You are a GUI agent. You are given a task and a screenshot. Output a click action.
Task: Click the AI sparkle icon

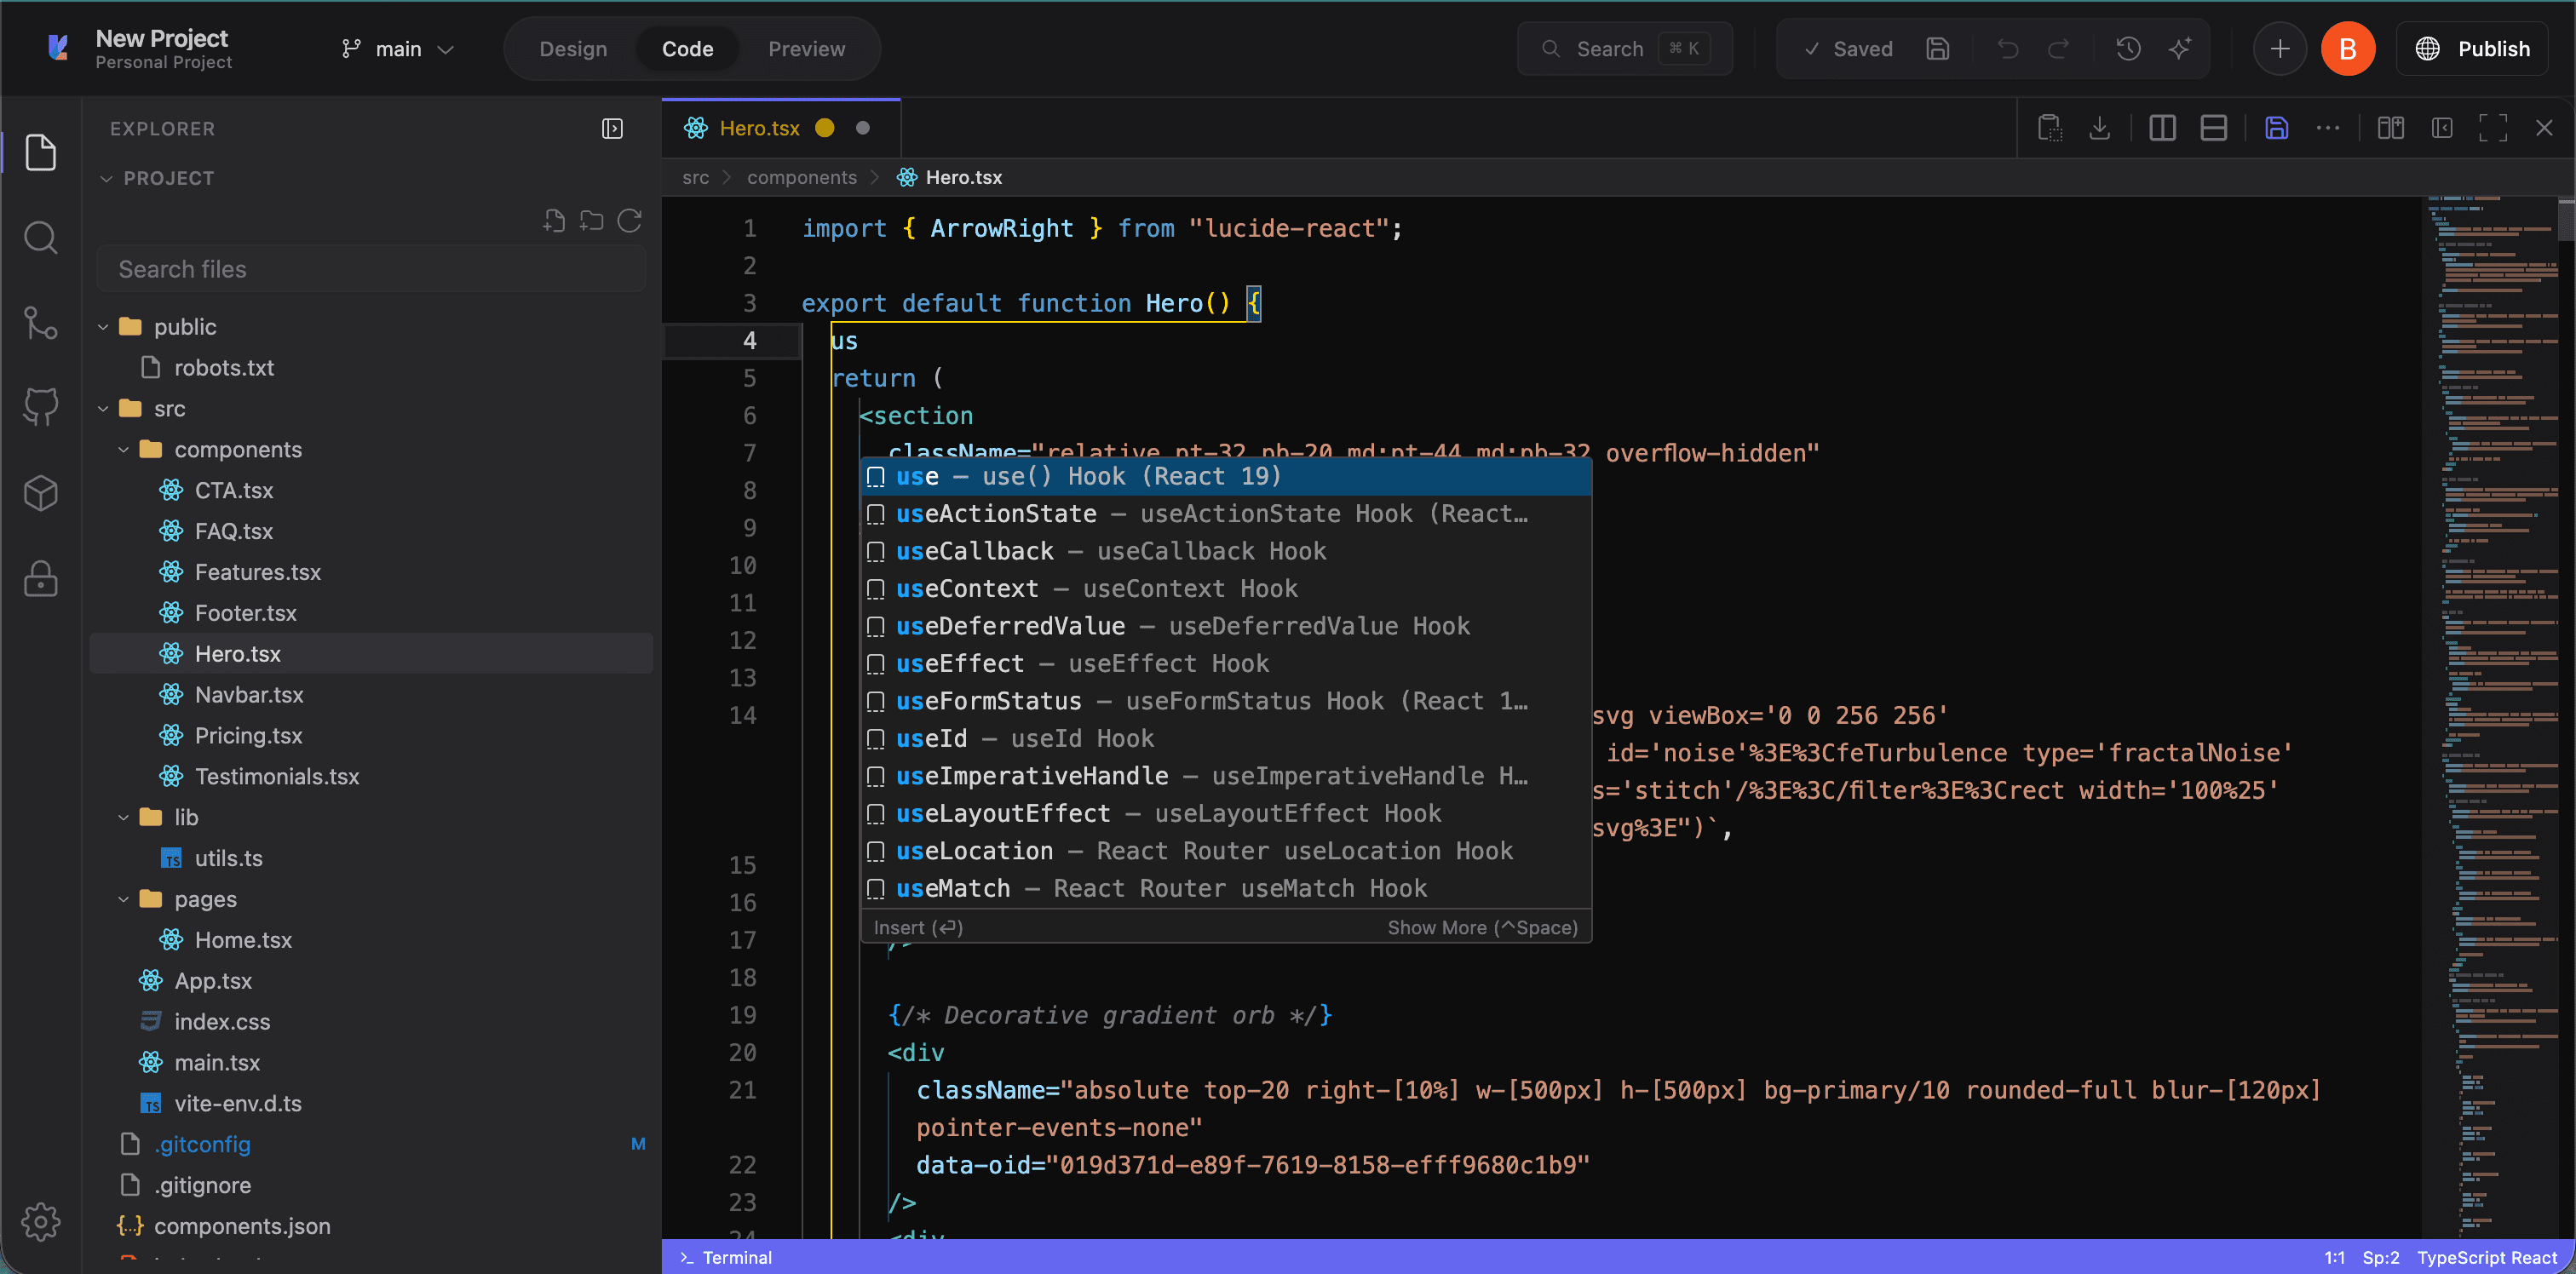pos(2180,49)
